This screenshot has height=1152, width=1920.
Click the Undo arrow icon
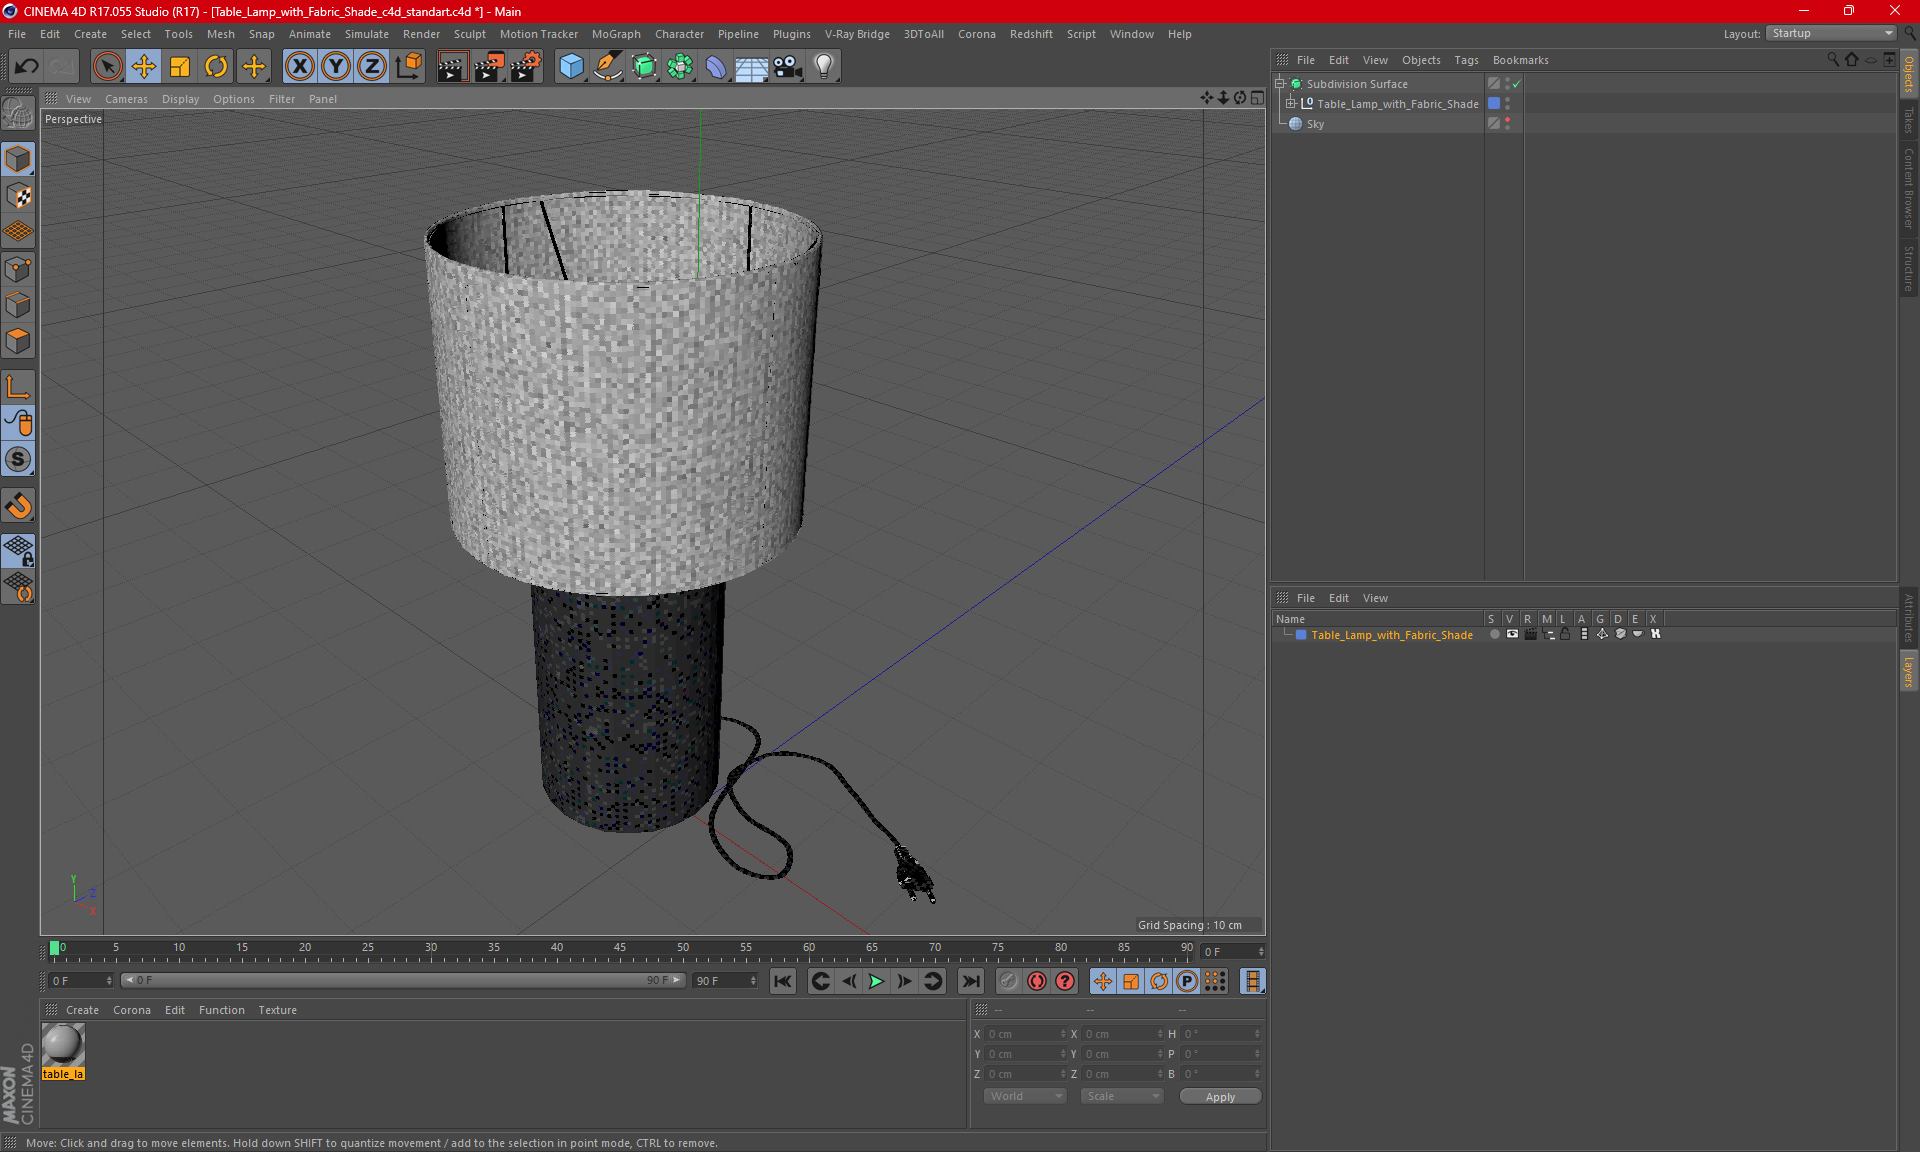[x=26, y=67]
